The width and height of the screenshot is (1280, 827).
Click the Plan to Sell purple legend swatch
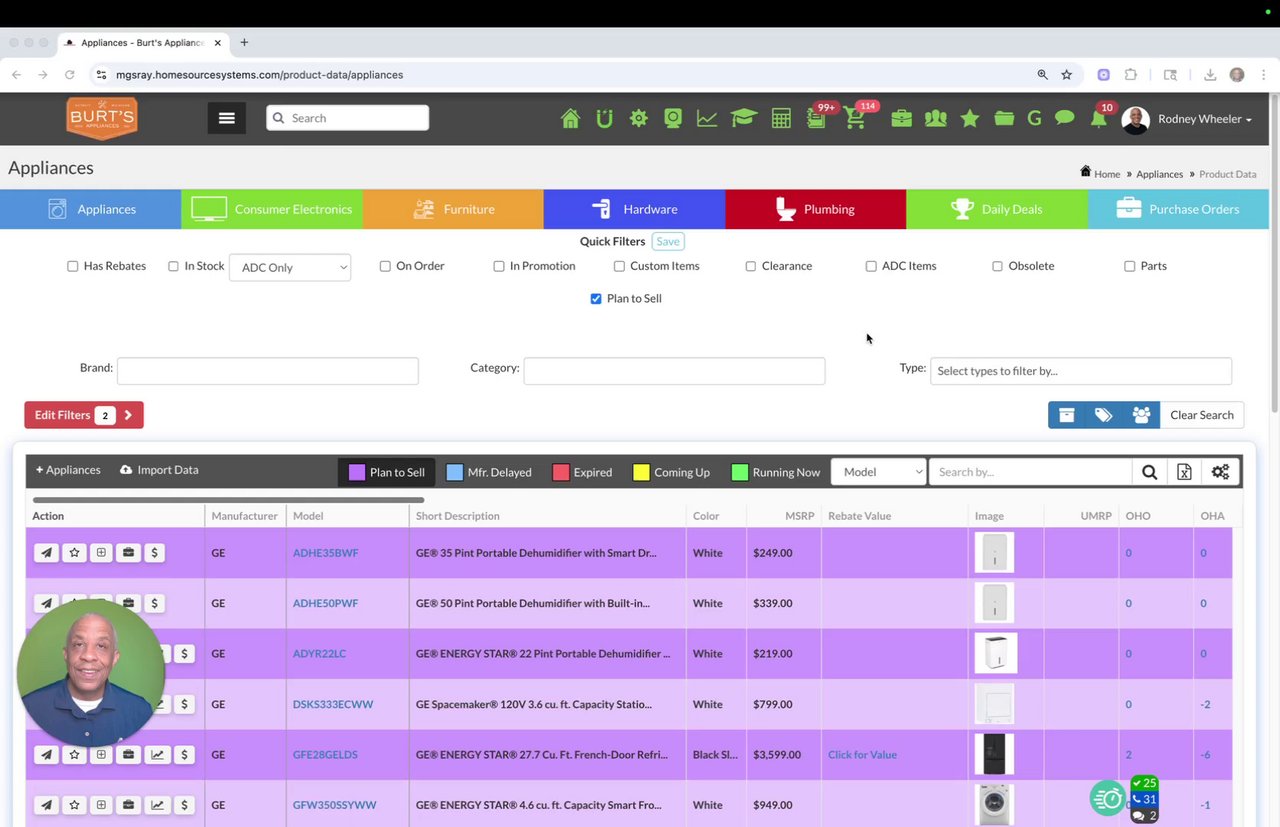(x=357, y=472)
